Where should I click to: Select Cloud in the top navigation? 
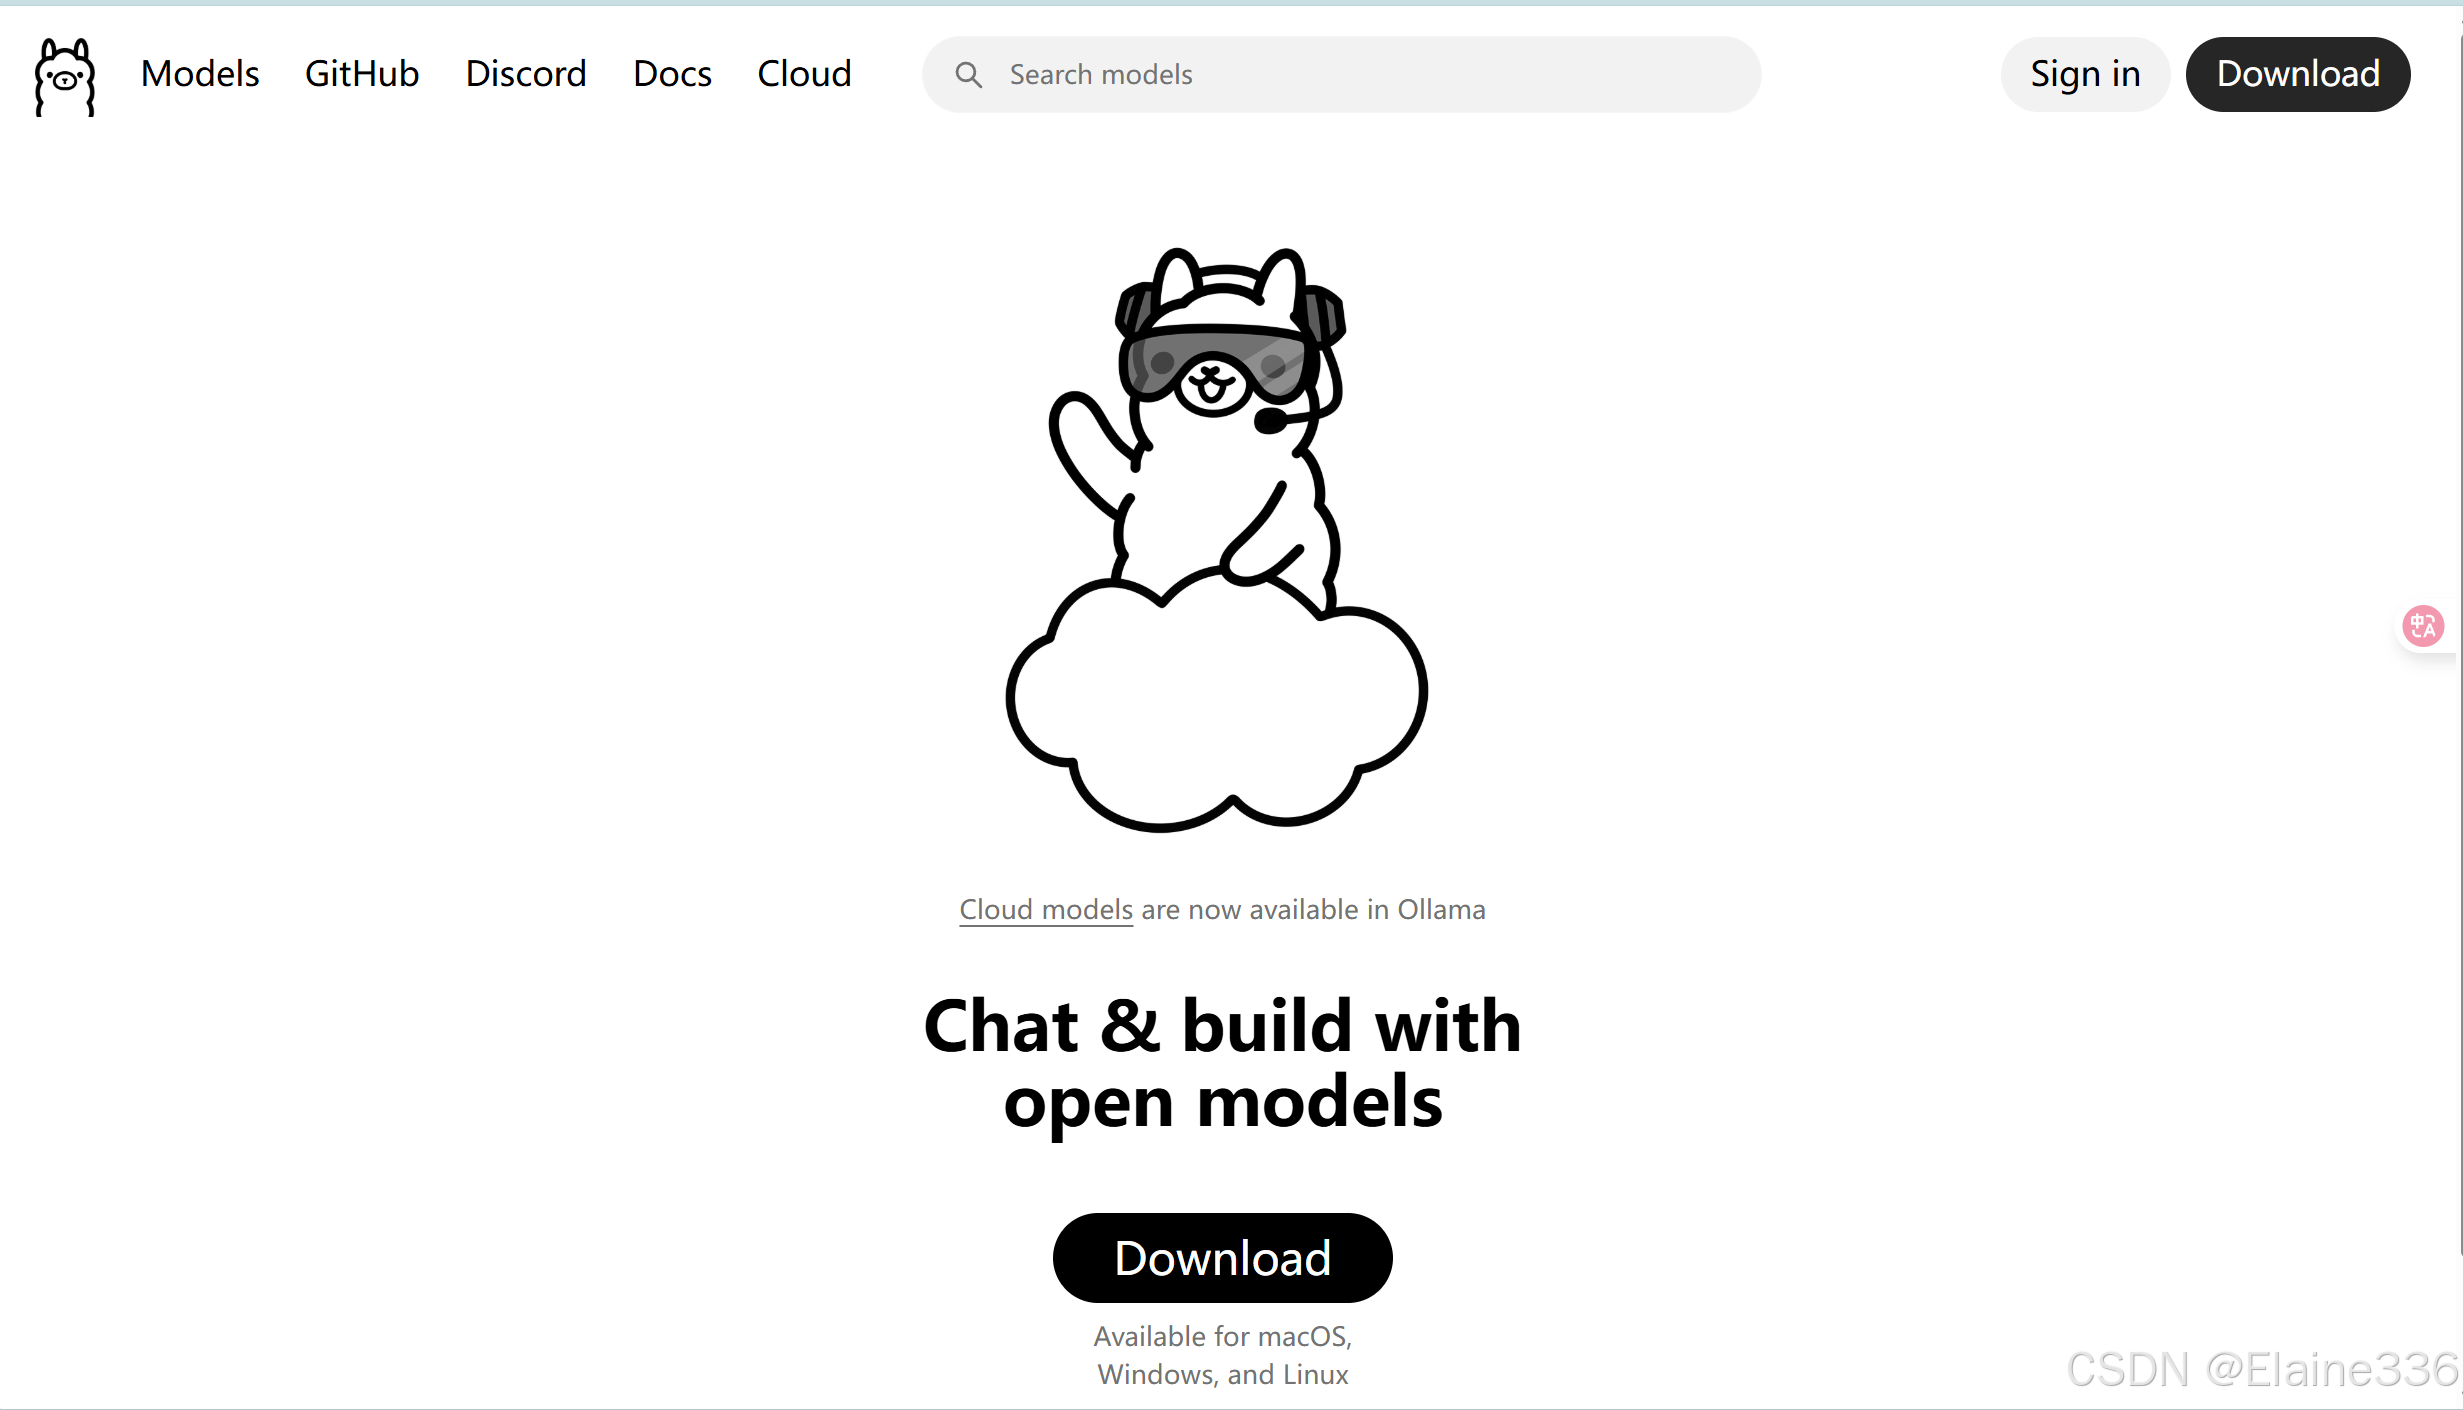coord(804,74)
